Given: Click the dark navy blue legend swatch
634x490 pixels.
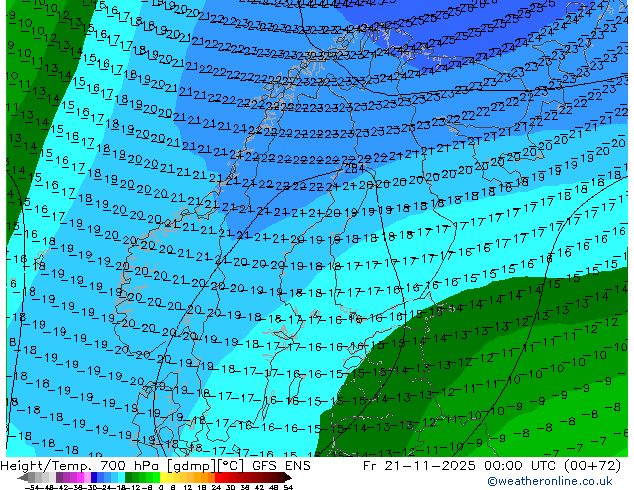Looking at the screenshot, I should tap(94, 477).
